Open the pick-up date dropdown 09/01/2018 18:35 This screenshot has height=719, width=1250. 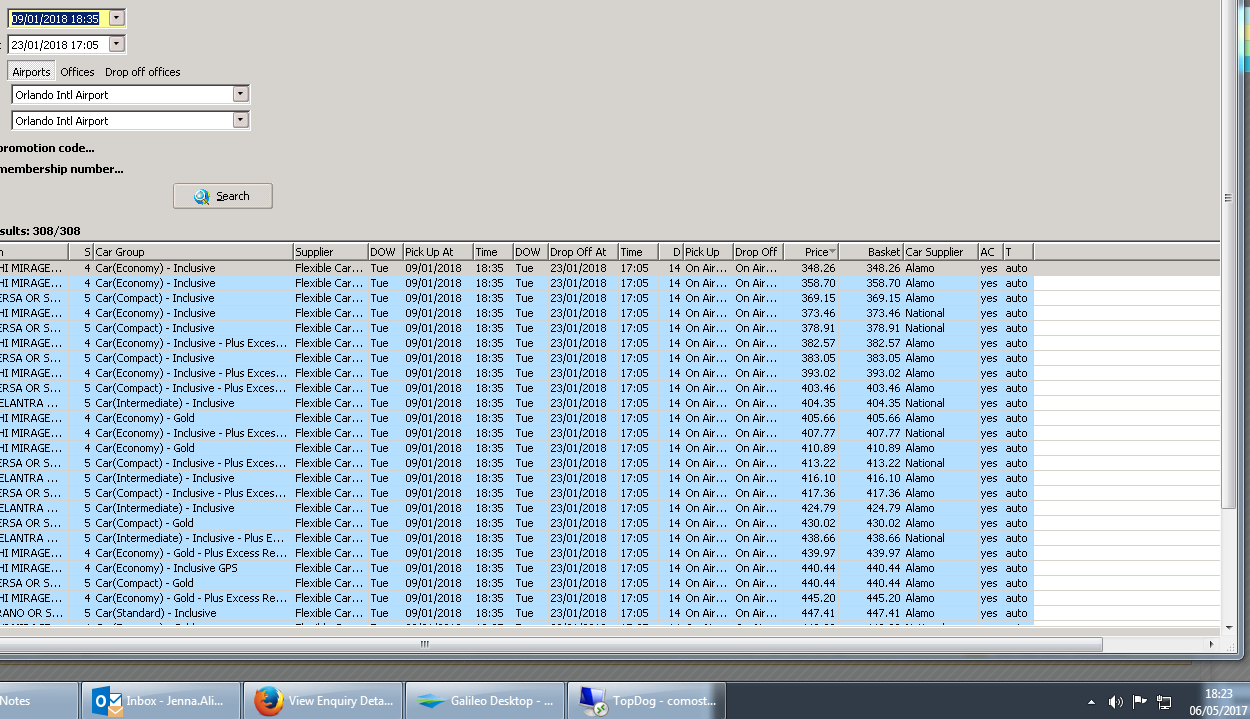coord(117,18)
